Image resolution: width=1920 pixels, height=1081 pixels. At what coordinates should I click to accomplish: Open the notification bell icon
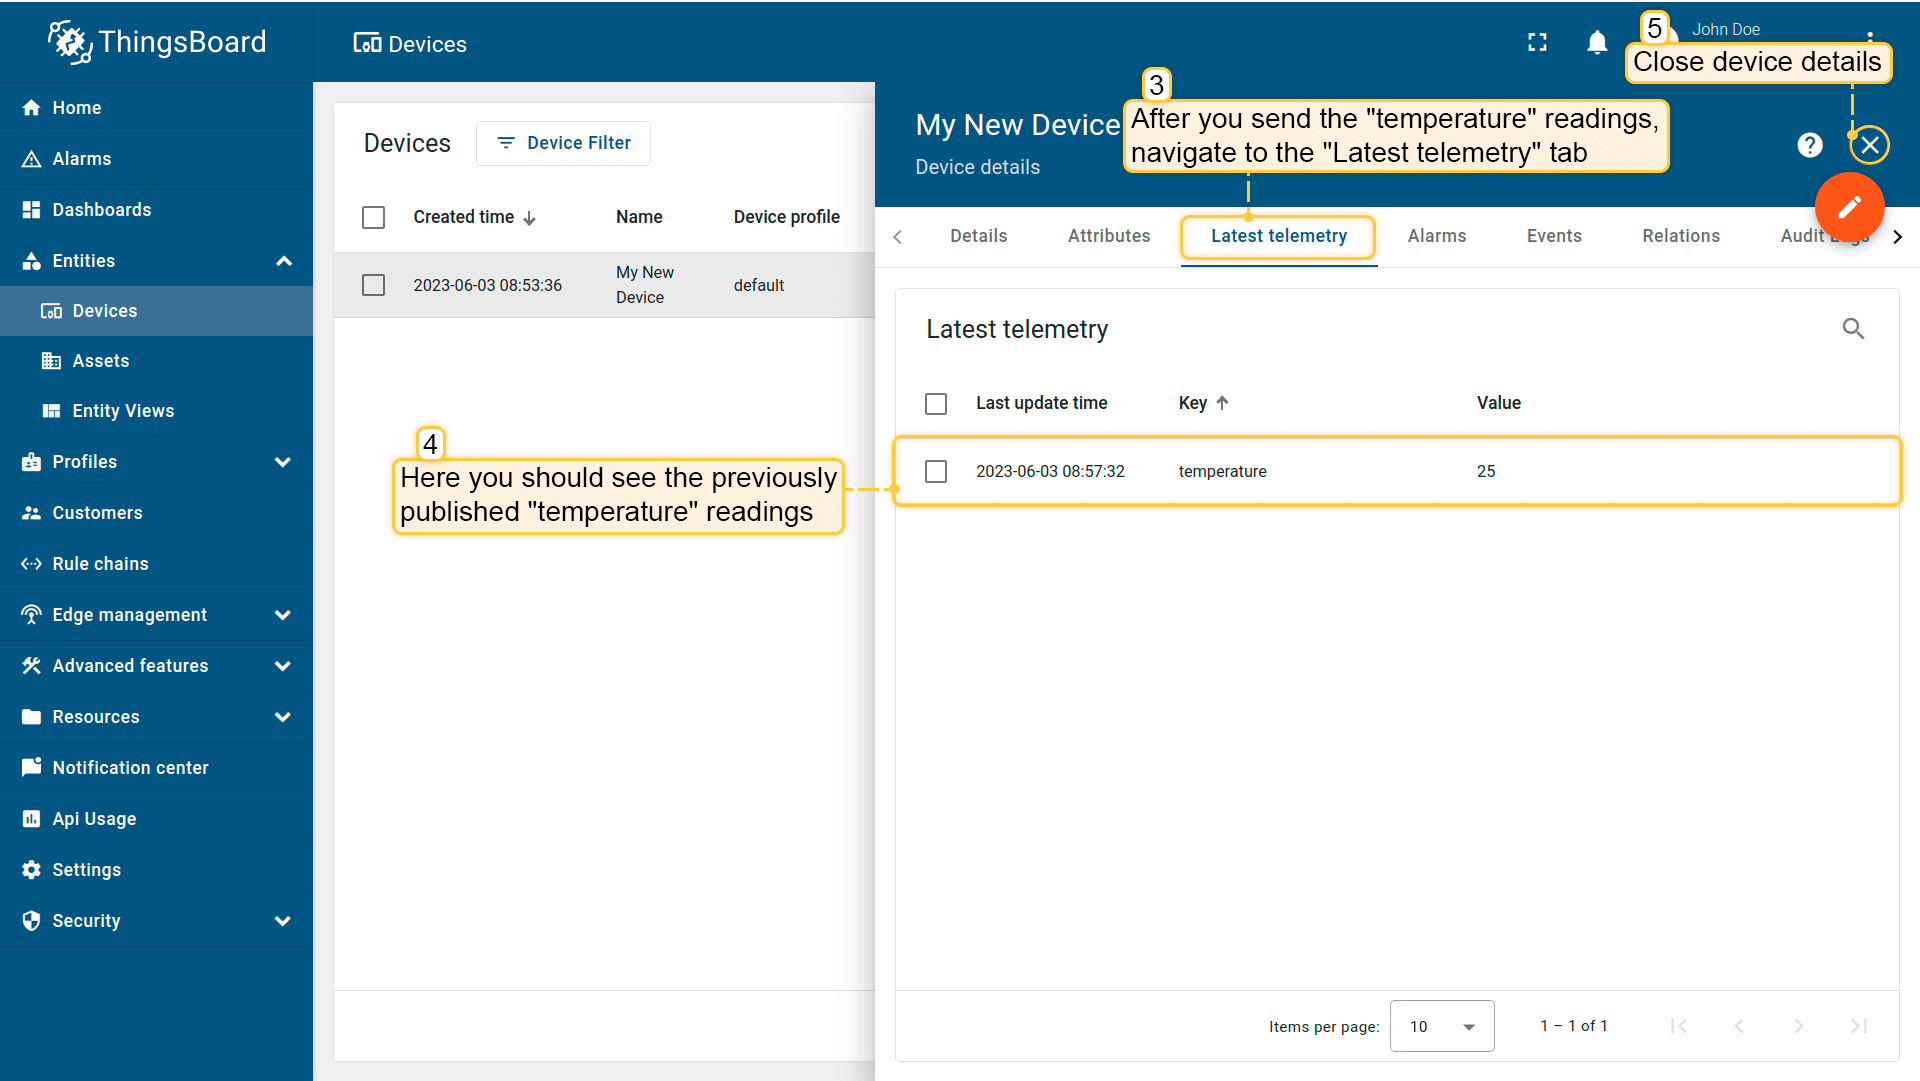point(1597,43)
